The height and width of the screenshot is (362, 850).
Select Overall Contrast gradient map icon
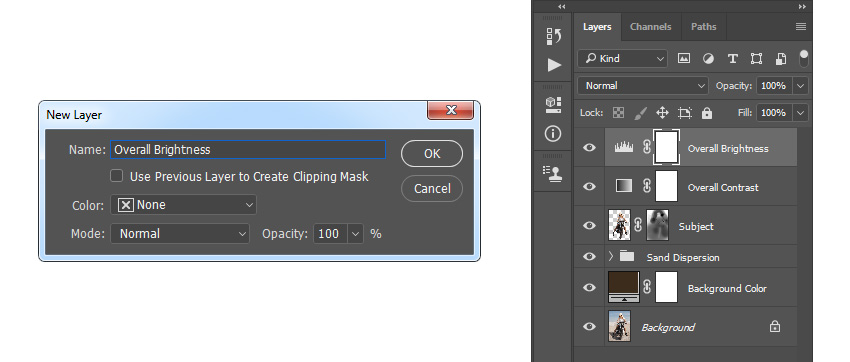coord(624,186)
